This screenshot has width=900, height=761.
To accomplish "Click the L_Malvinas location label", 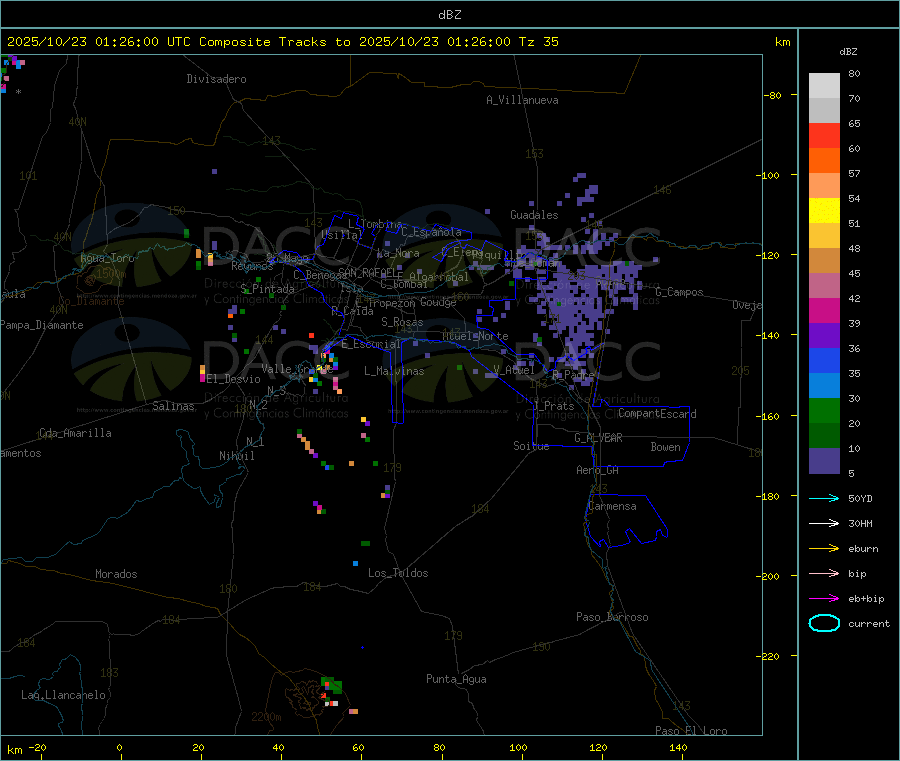I will pos(394,371).
